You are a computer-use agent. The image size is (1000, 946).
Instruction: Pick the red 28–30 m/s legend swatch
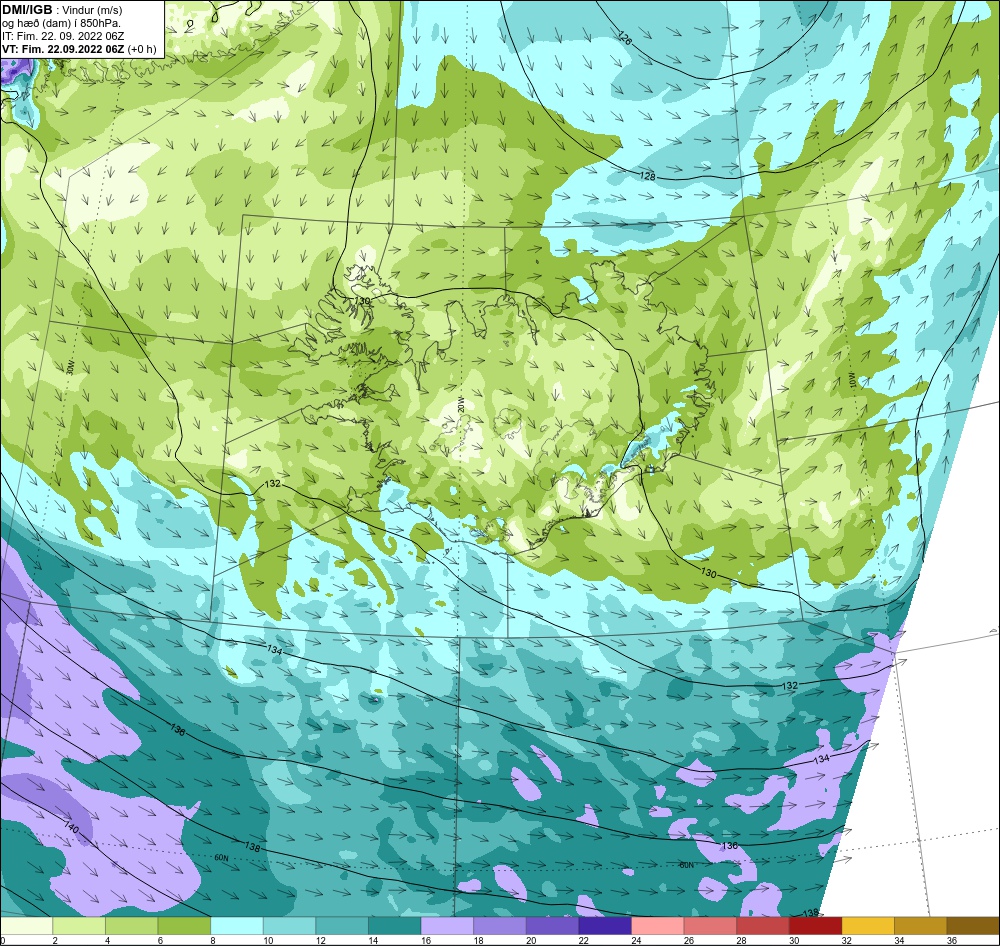pyautogui.click(x=763, y=926)
